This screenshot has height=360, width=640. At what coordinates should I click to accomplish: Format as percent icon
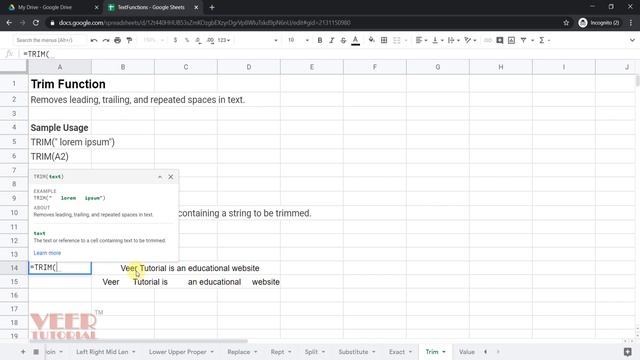click(187, 40)
